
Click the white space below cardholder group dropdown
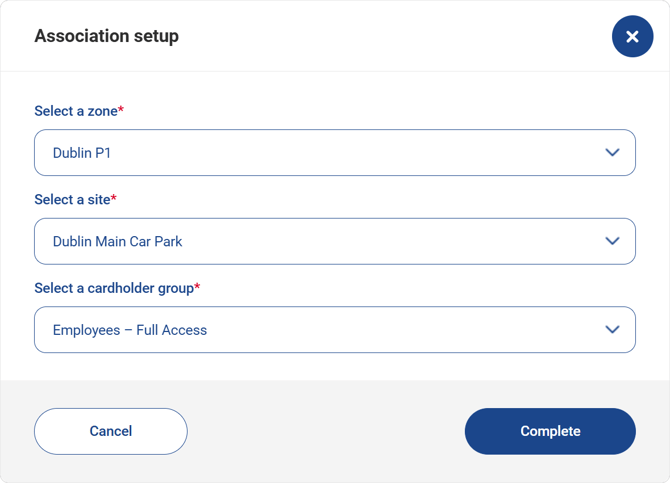(335, 366)
